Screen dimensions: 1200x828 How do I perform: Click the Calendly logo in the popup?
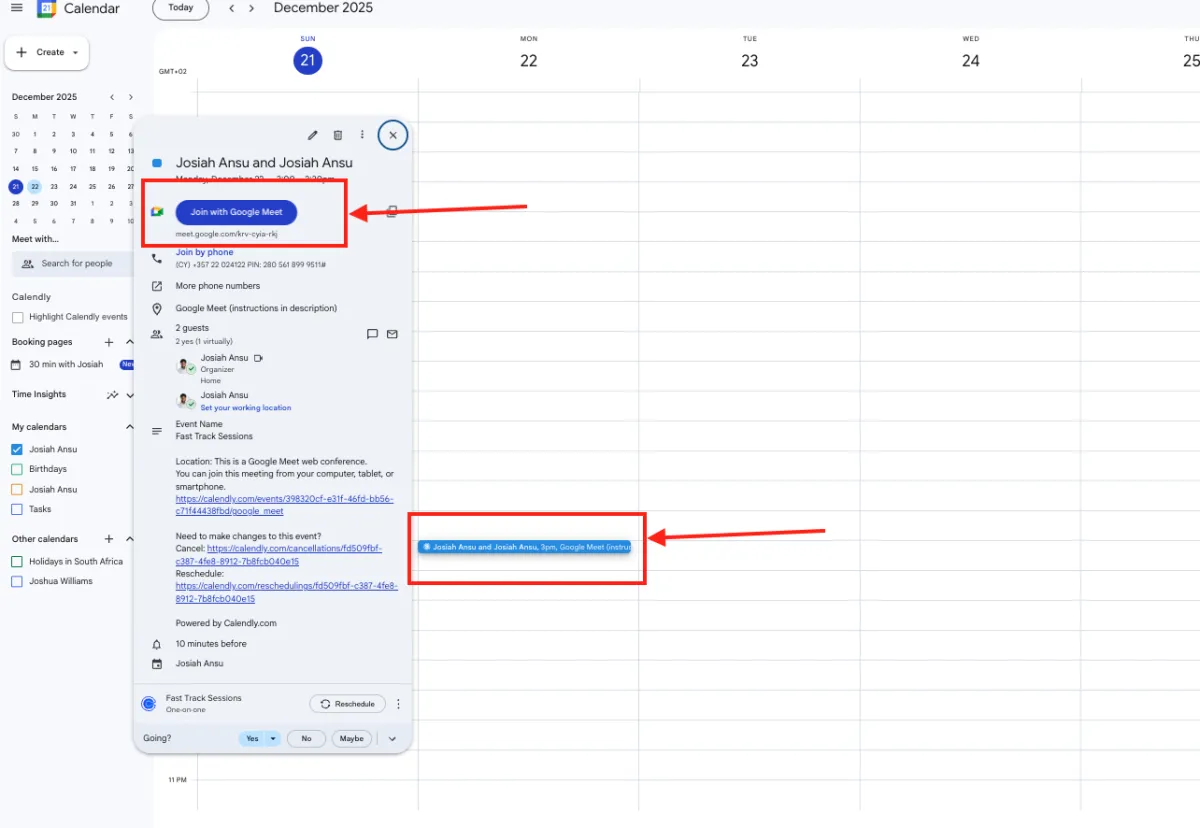(149, 704)
